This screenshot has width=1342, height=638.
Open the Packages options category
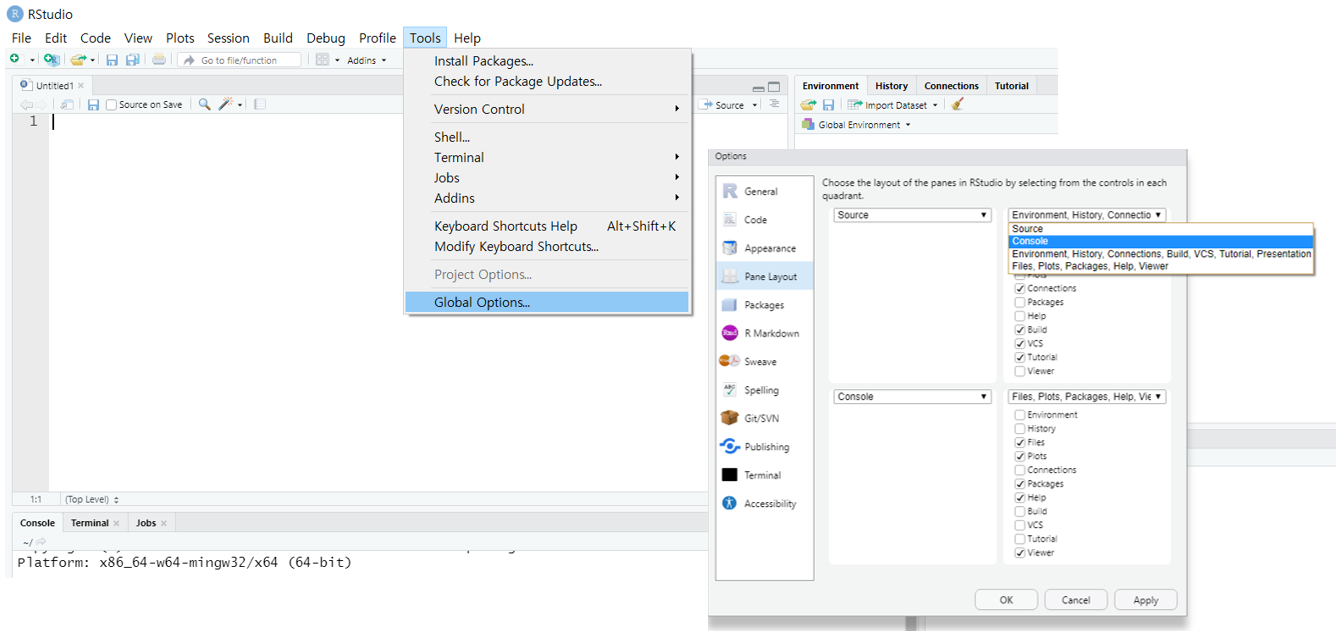pyautogui.click(x=765, y=305)
